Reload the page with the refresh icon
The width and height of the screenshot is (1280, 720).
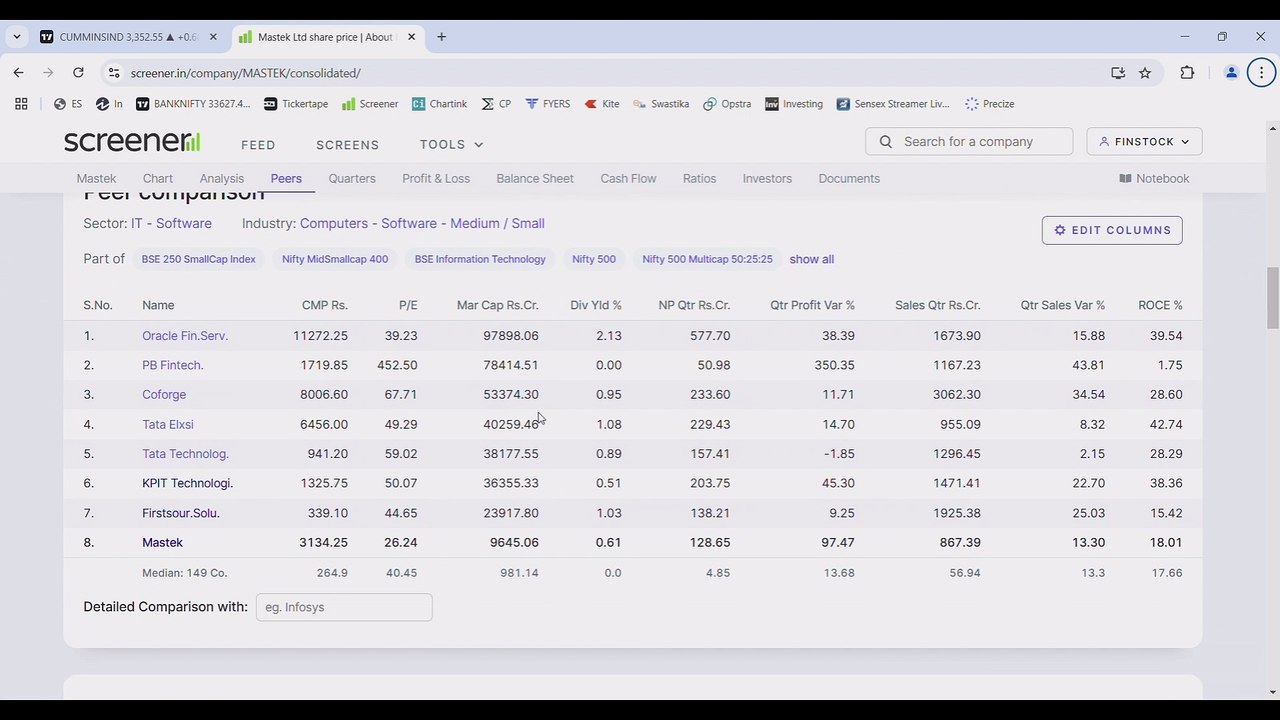[78, 73]
